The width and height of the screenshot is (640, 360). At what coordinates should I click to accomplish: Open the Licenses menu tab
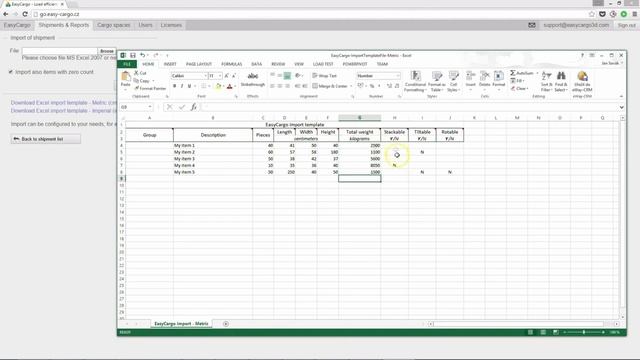point(171,25)
